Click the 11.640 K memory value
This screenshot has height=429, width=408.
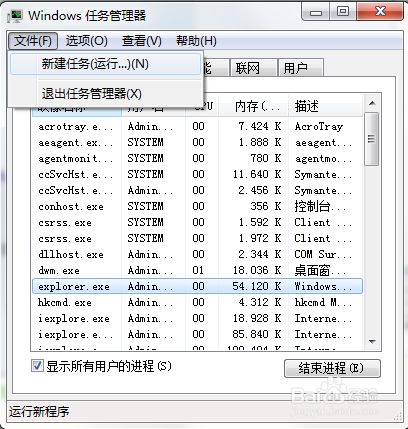257,174
